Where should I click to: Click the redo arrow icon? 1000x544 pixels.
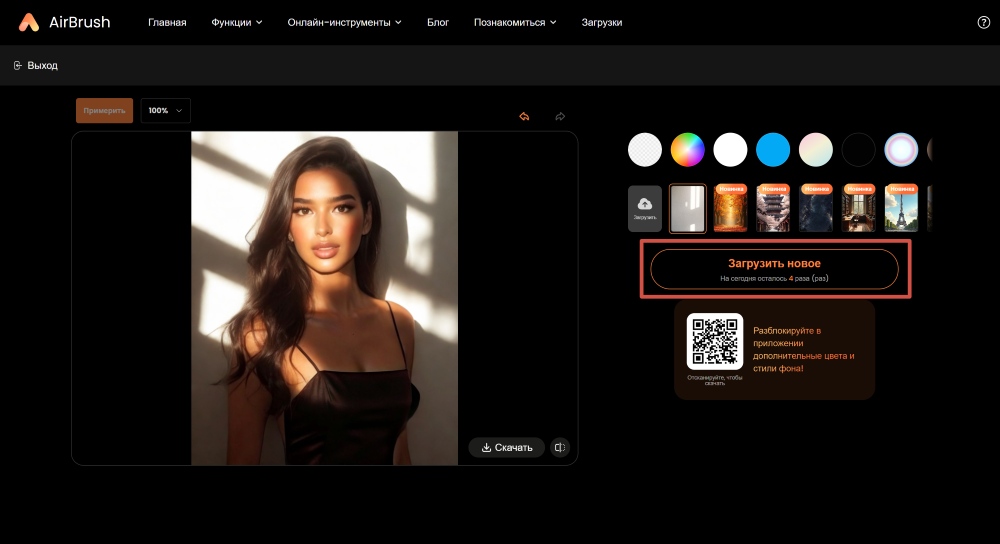pyautogui.click(x=560, y=116)
